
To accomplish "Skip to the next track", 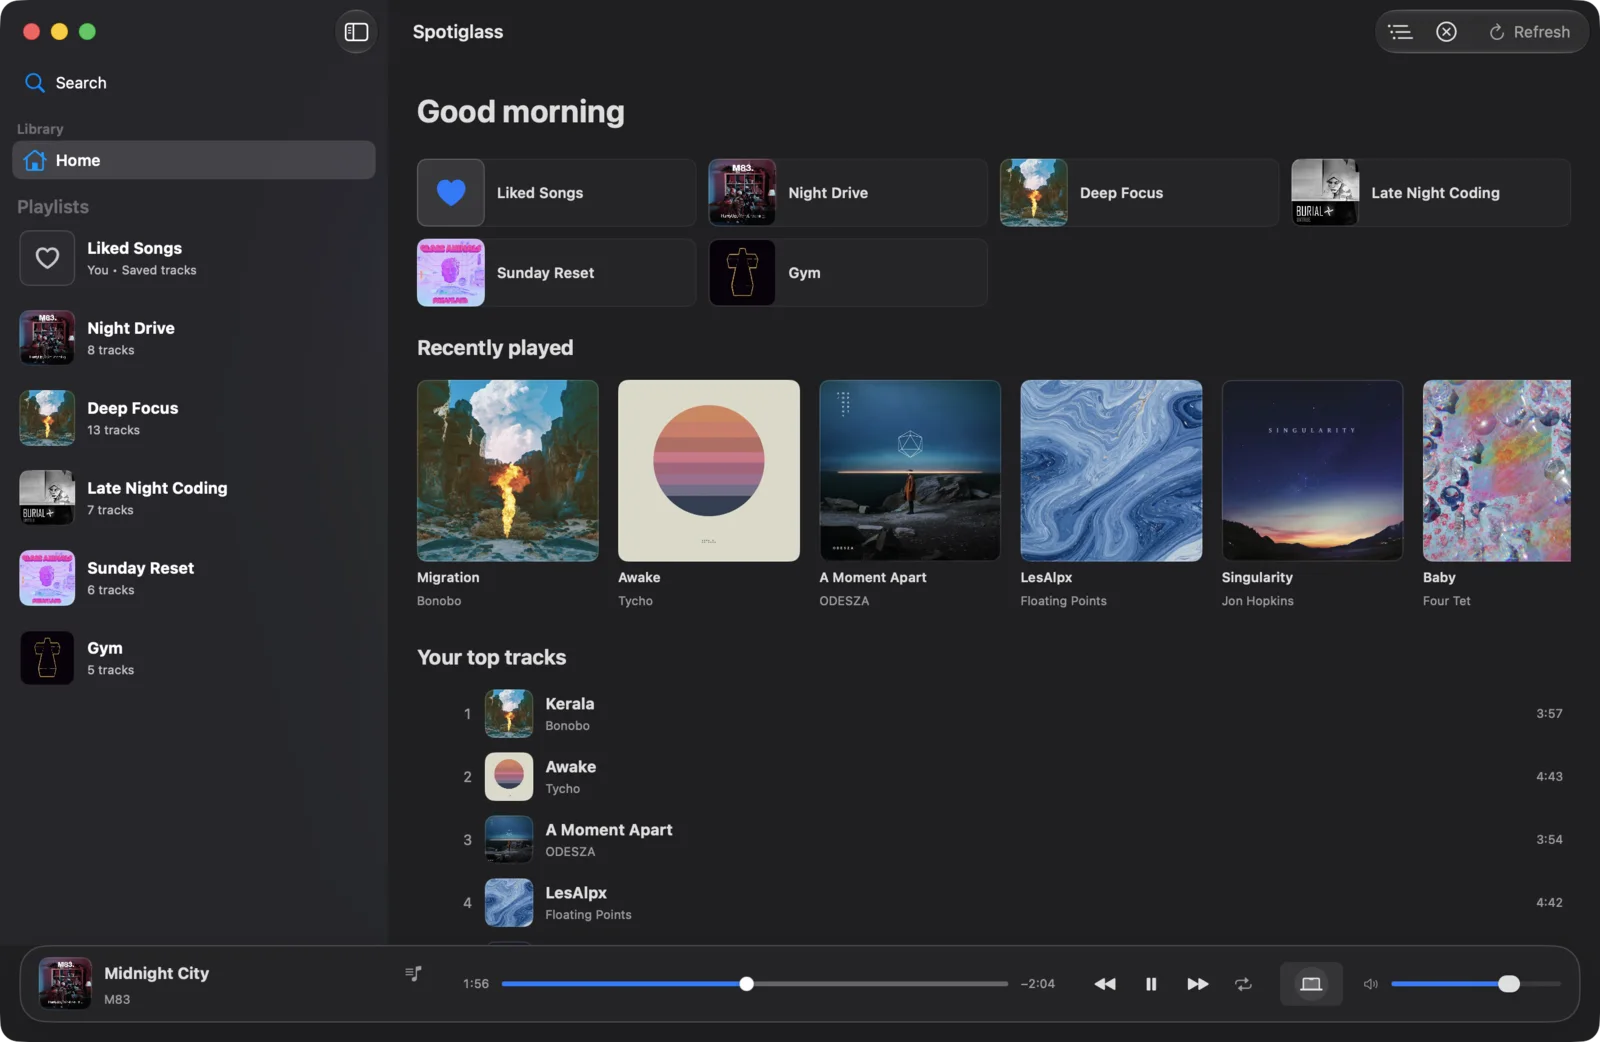I will (x=1197, y=984).
